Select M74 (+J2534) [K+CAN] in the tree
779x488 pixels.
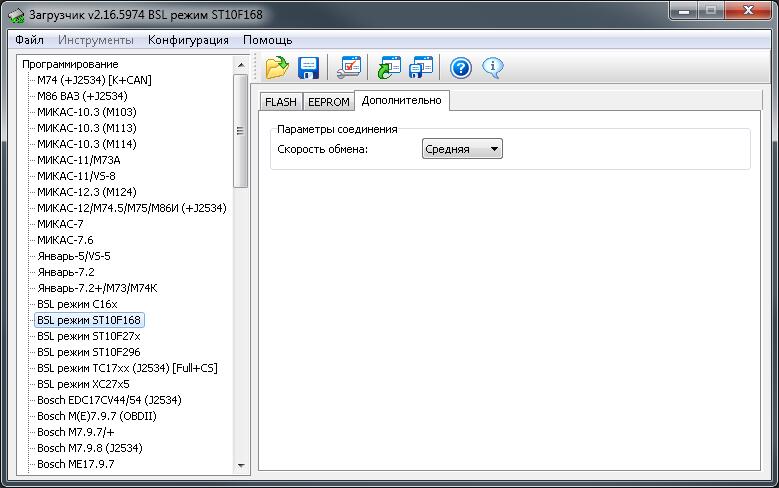click(x=94, y=80)
